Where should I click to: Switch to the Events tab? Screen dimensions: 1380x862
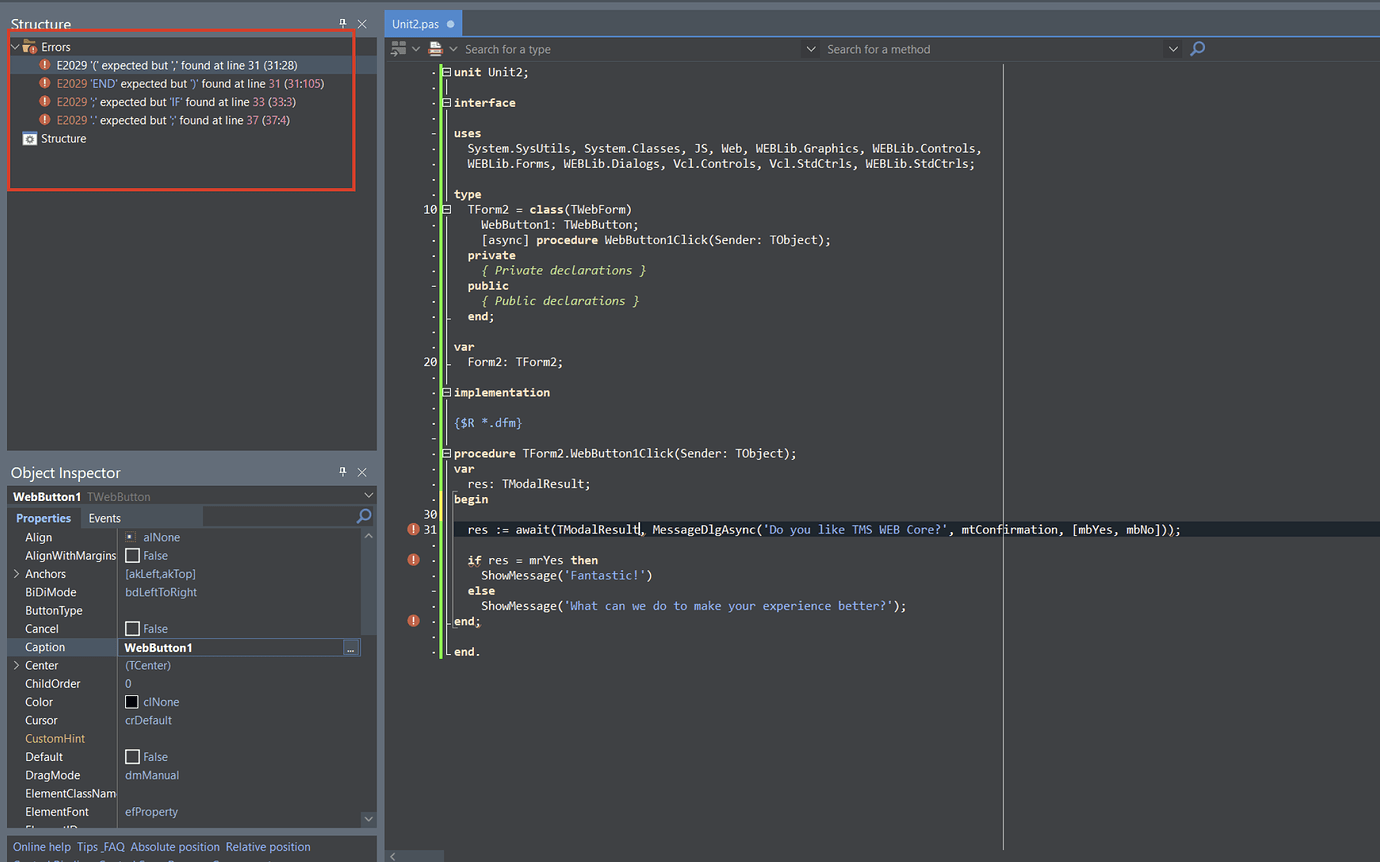(x=104, y=517)
